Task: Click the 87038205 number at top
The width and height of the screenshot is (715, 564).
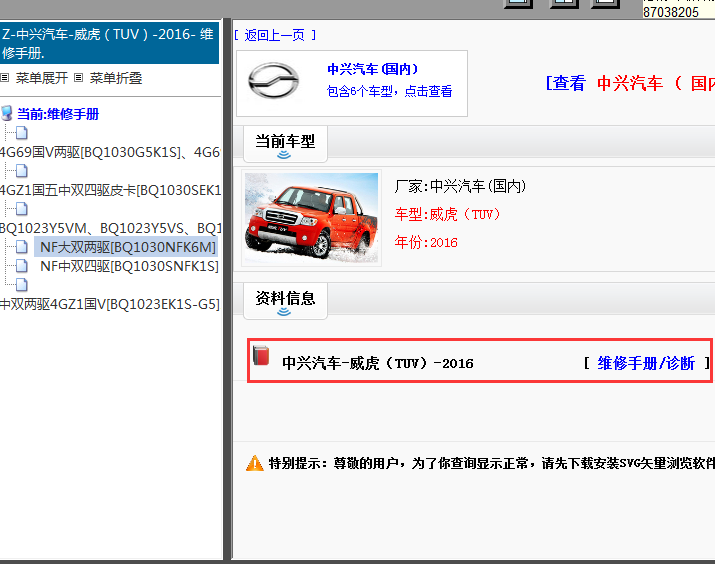Action: tap(670, 12)
